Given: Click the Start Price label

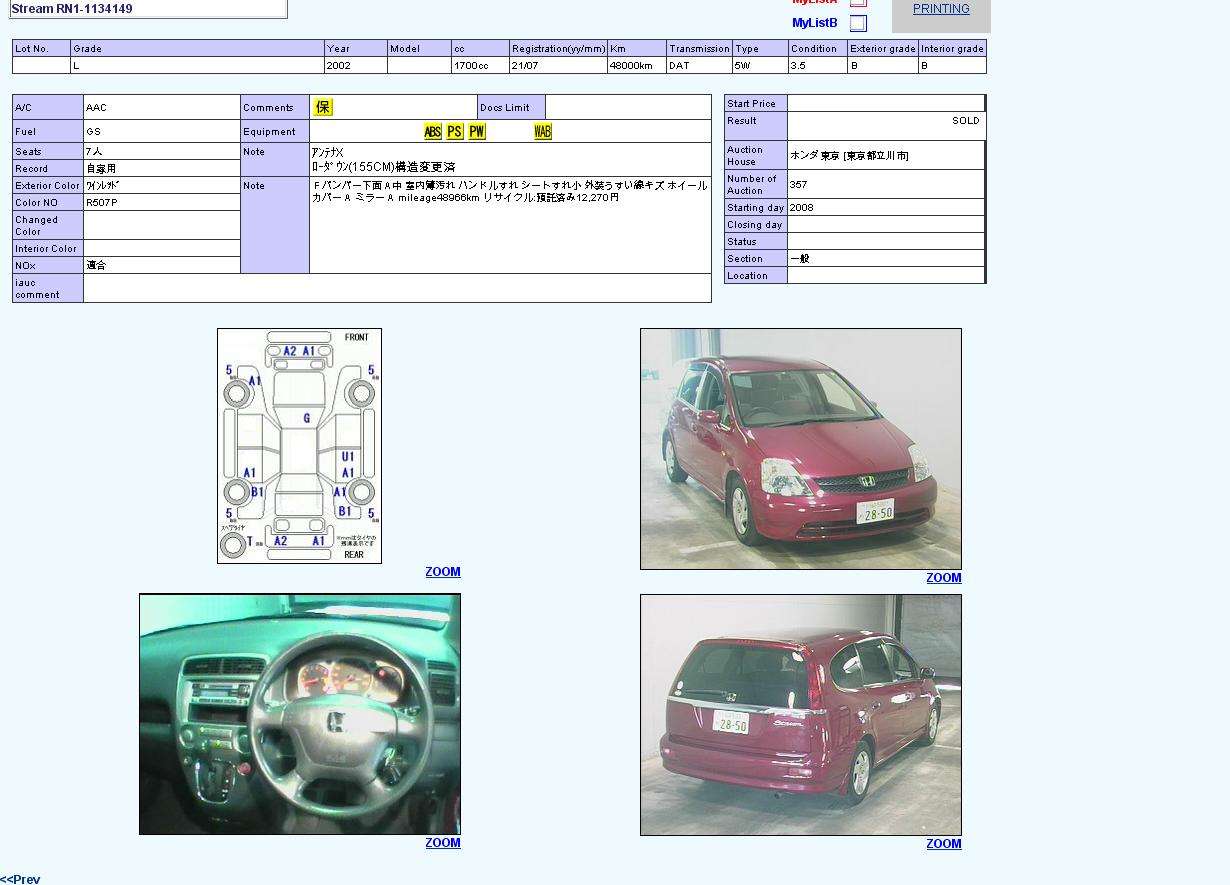Looking at the screenshot, I should pyautogui.click(x=751, y=104).
